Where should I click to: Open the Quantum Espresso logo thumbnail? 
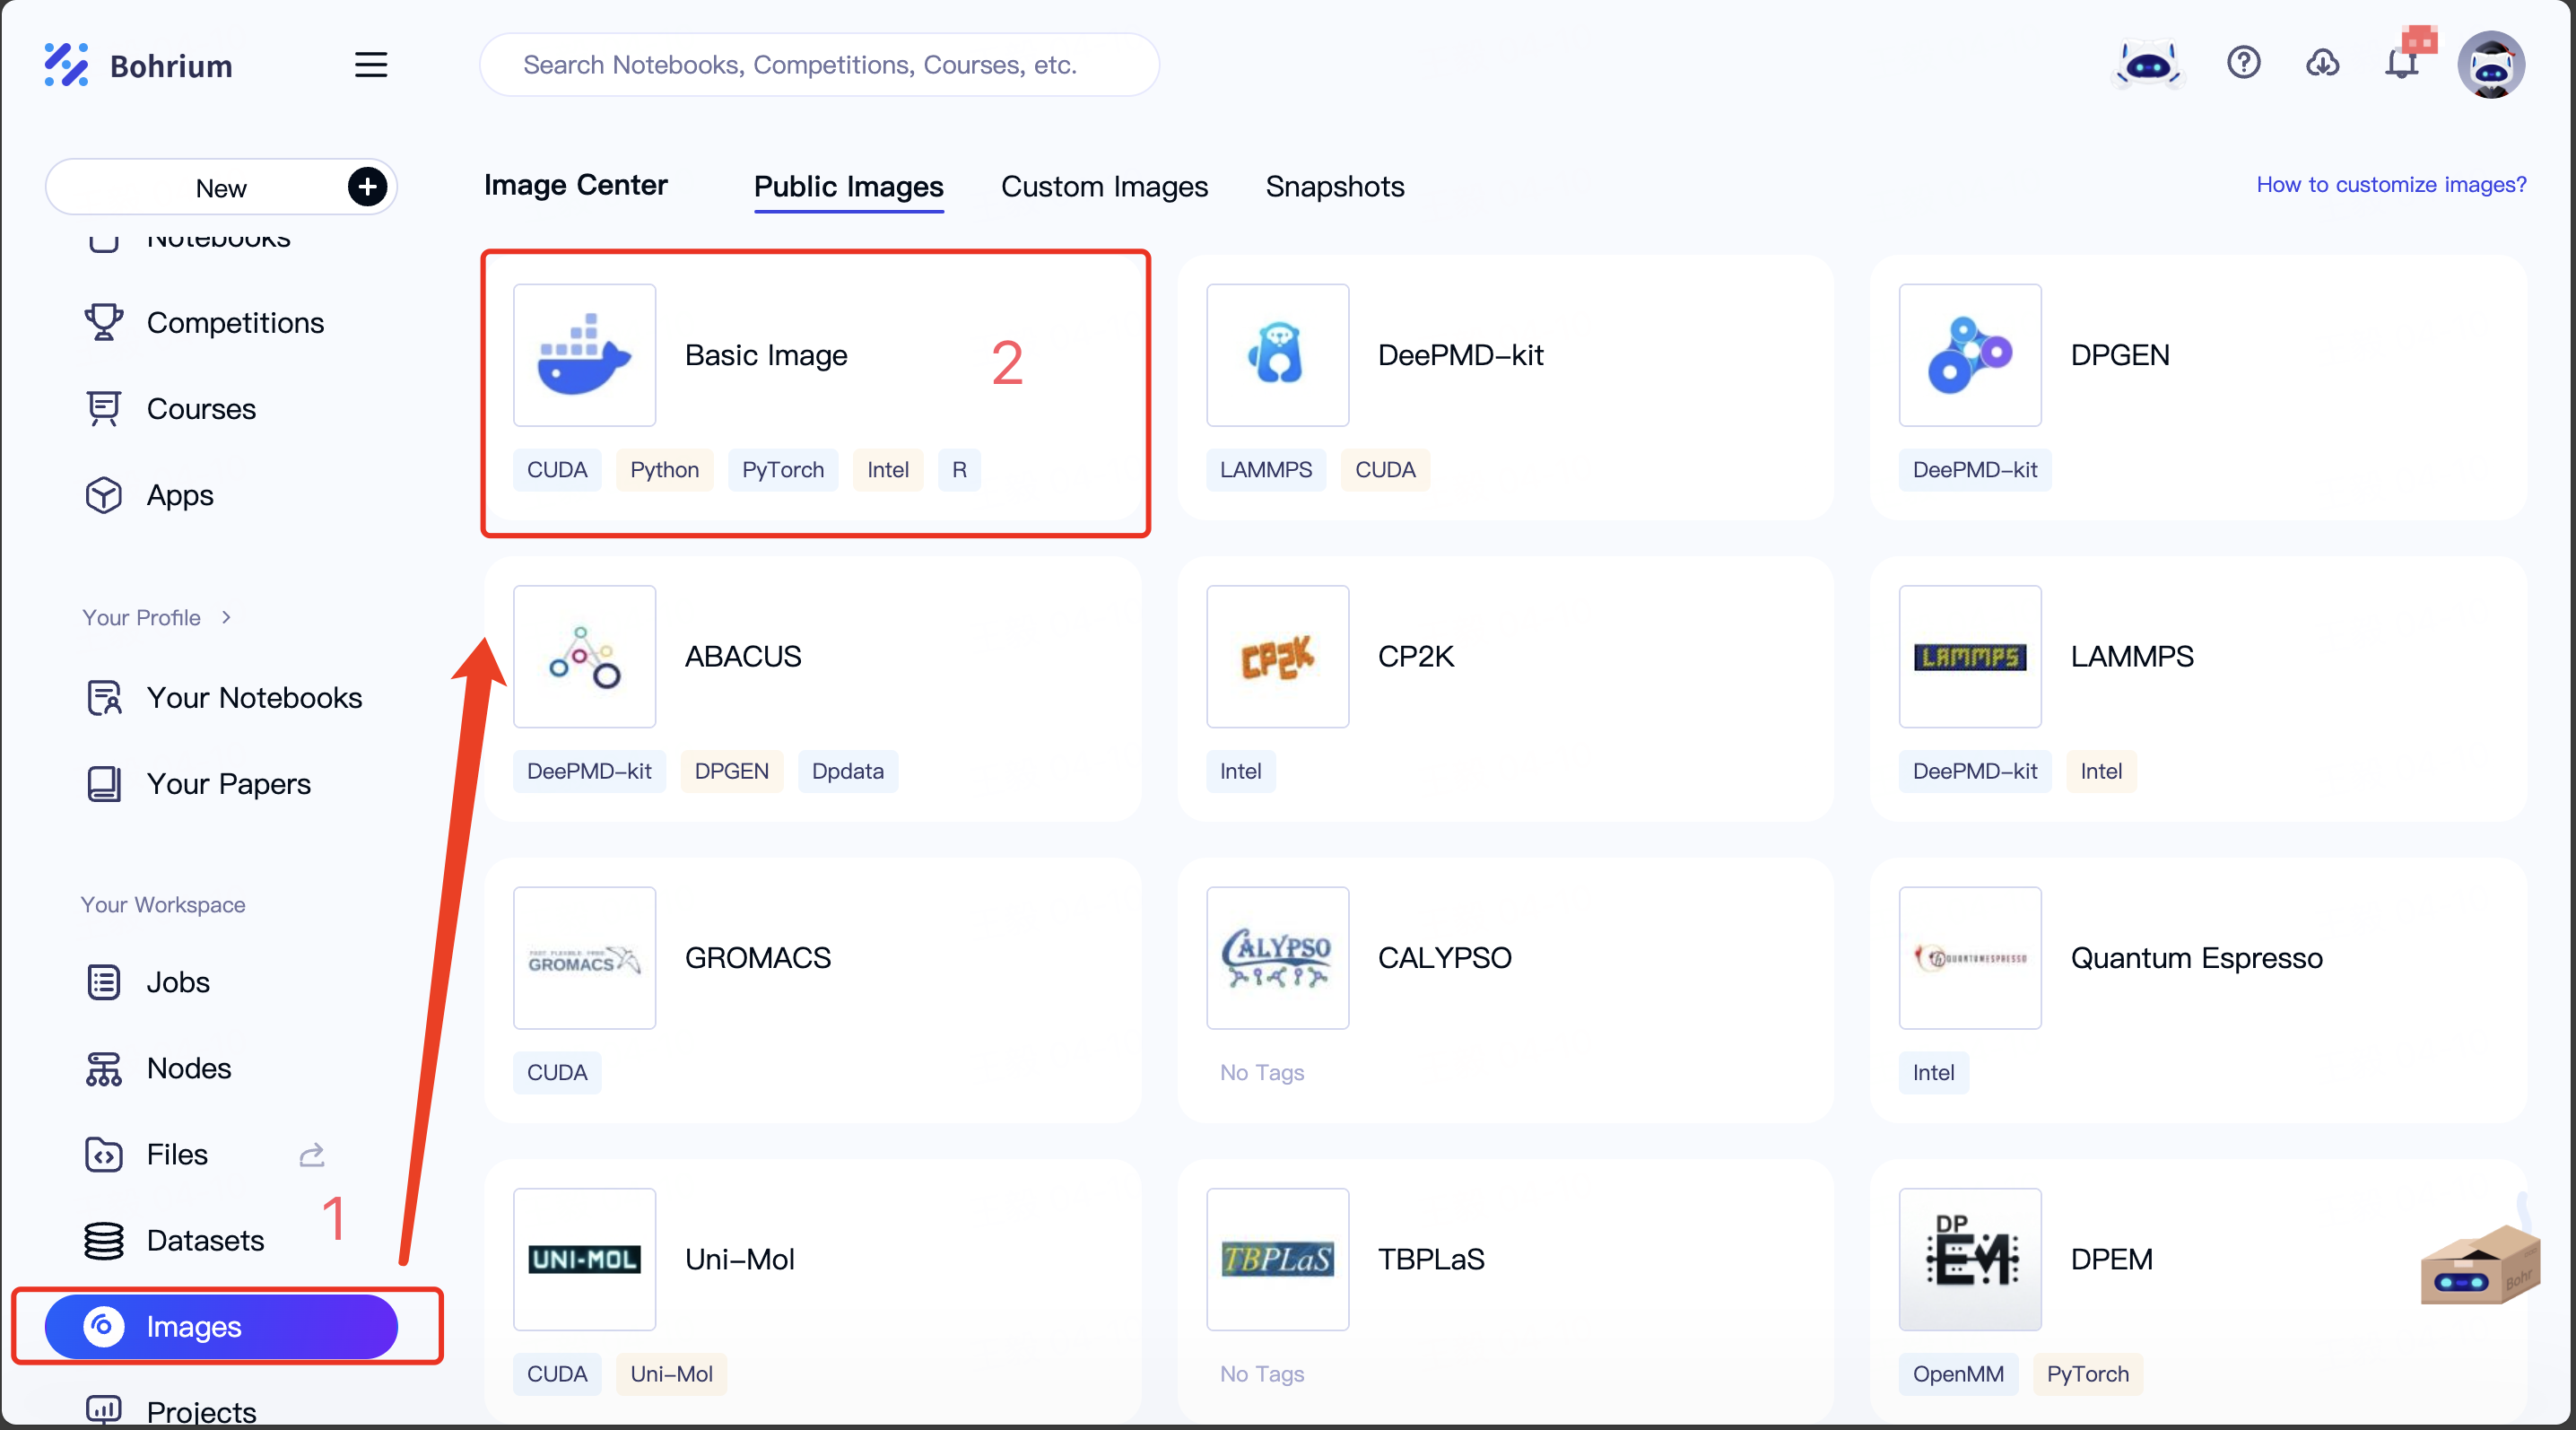click(x=1970, y=958)
